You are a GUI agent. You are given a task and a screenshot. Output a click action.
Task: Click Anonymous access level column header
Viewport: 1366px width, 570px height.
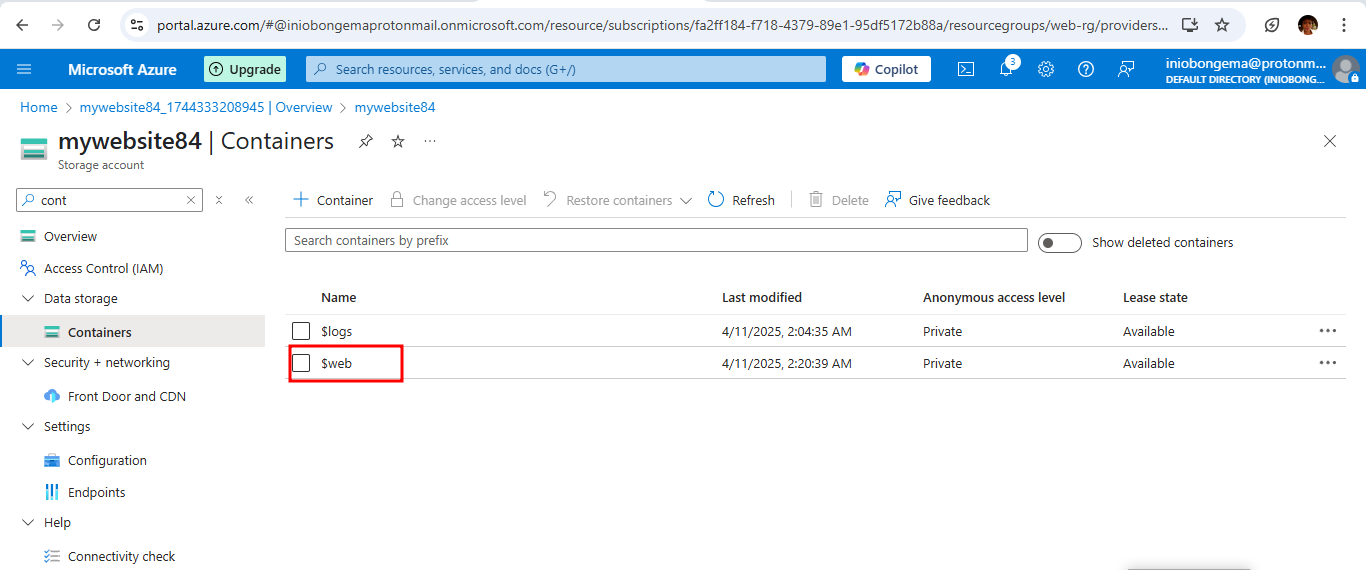(x=994, y=297)
